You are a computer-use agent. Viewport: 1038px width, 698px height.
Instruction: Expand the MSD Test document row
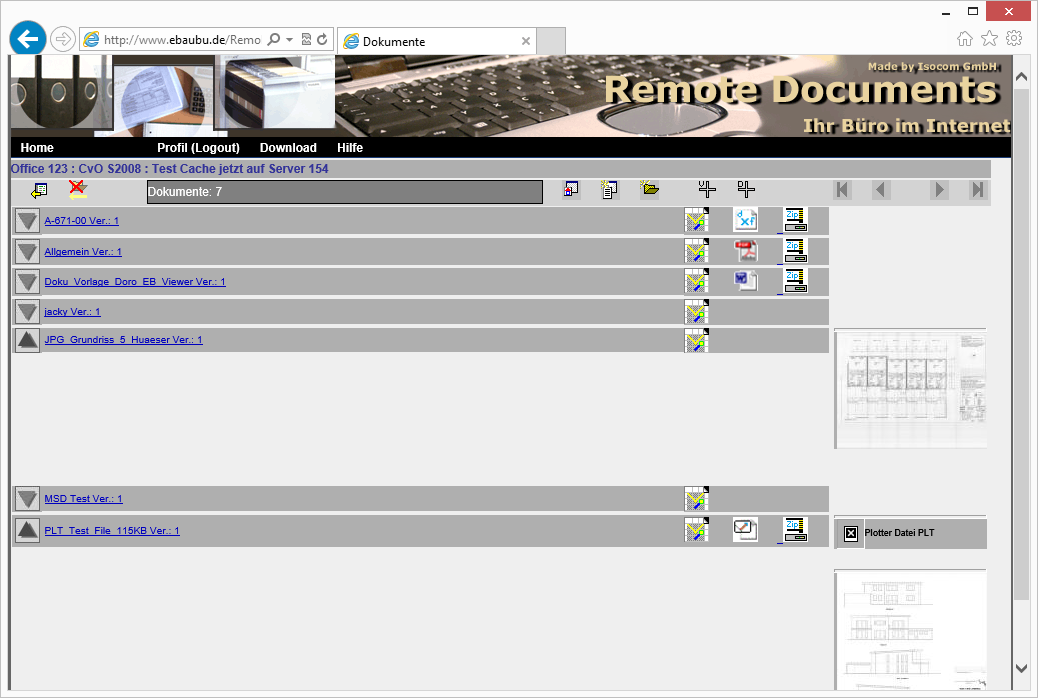(x=27, y=499)
